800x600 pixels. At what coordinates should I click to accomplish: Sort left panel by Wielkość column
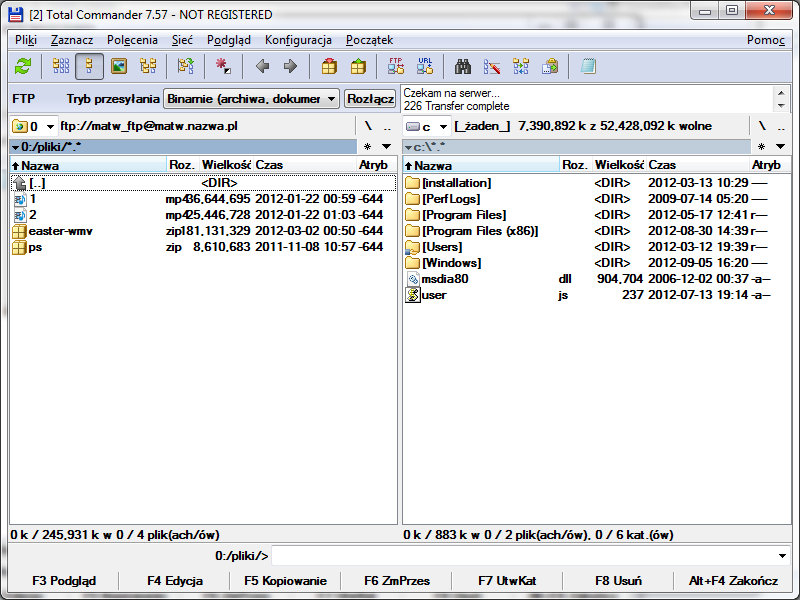[x=226, y=165]
